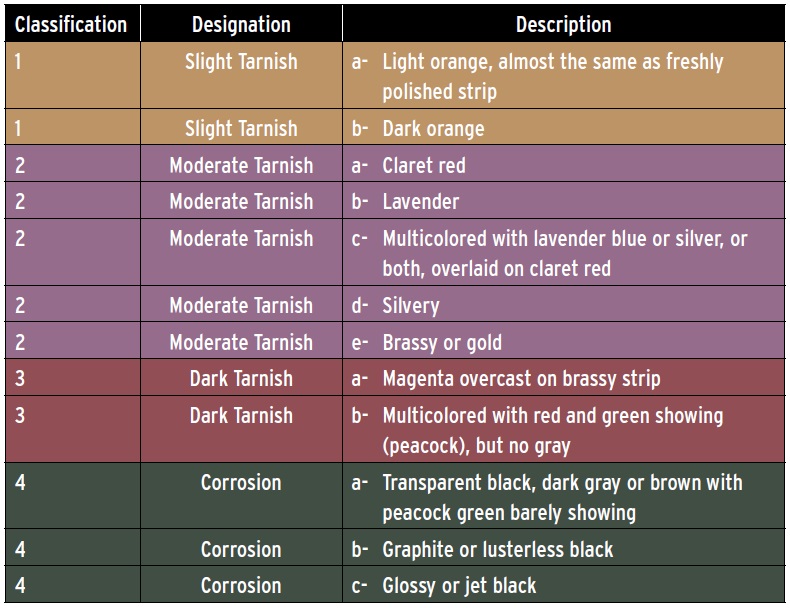Click the Designation column header

point(241,24)
